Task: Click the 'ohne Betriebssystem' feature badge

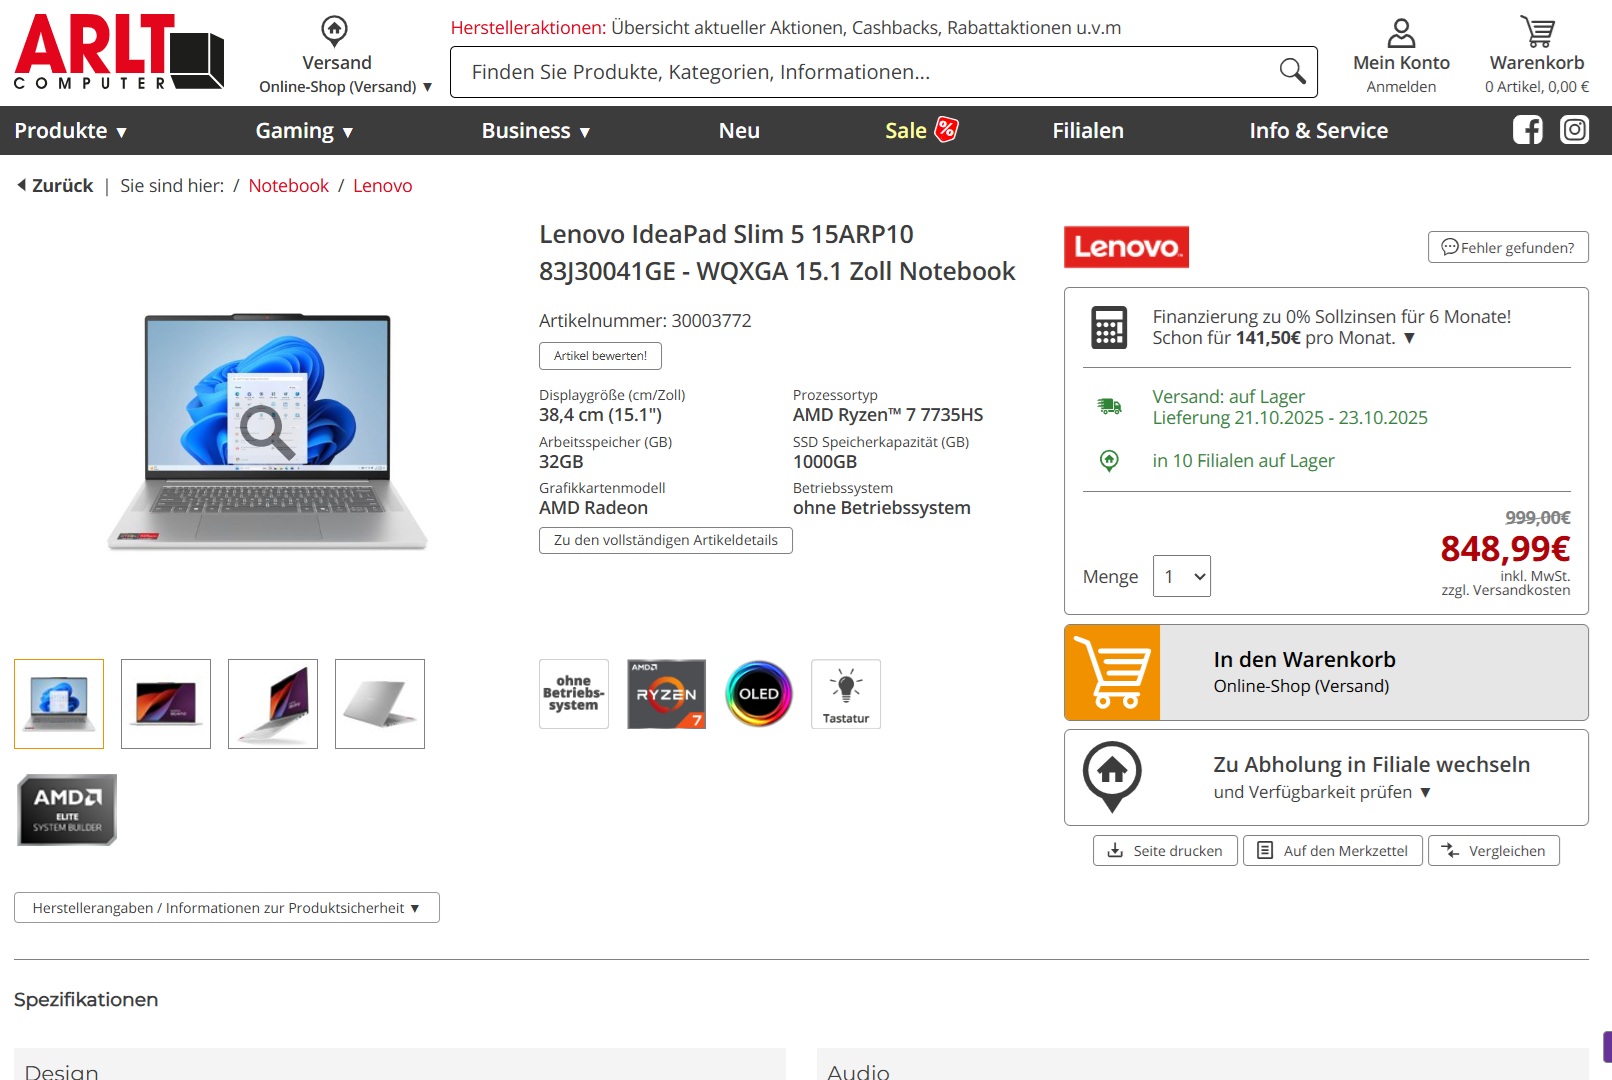Action: (574, 693)
